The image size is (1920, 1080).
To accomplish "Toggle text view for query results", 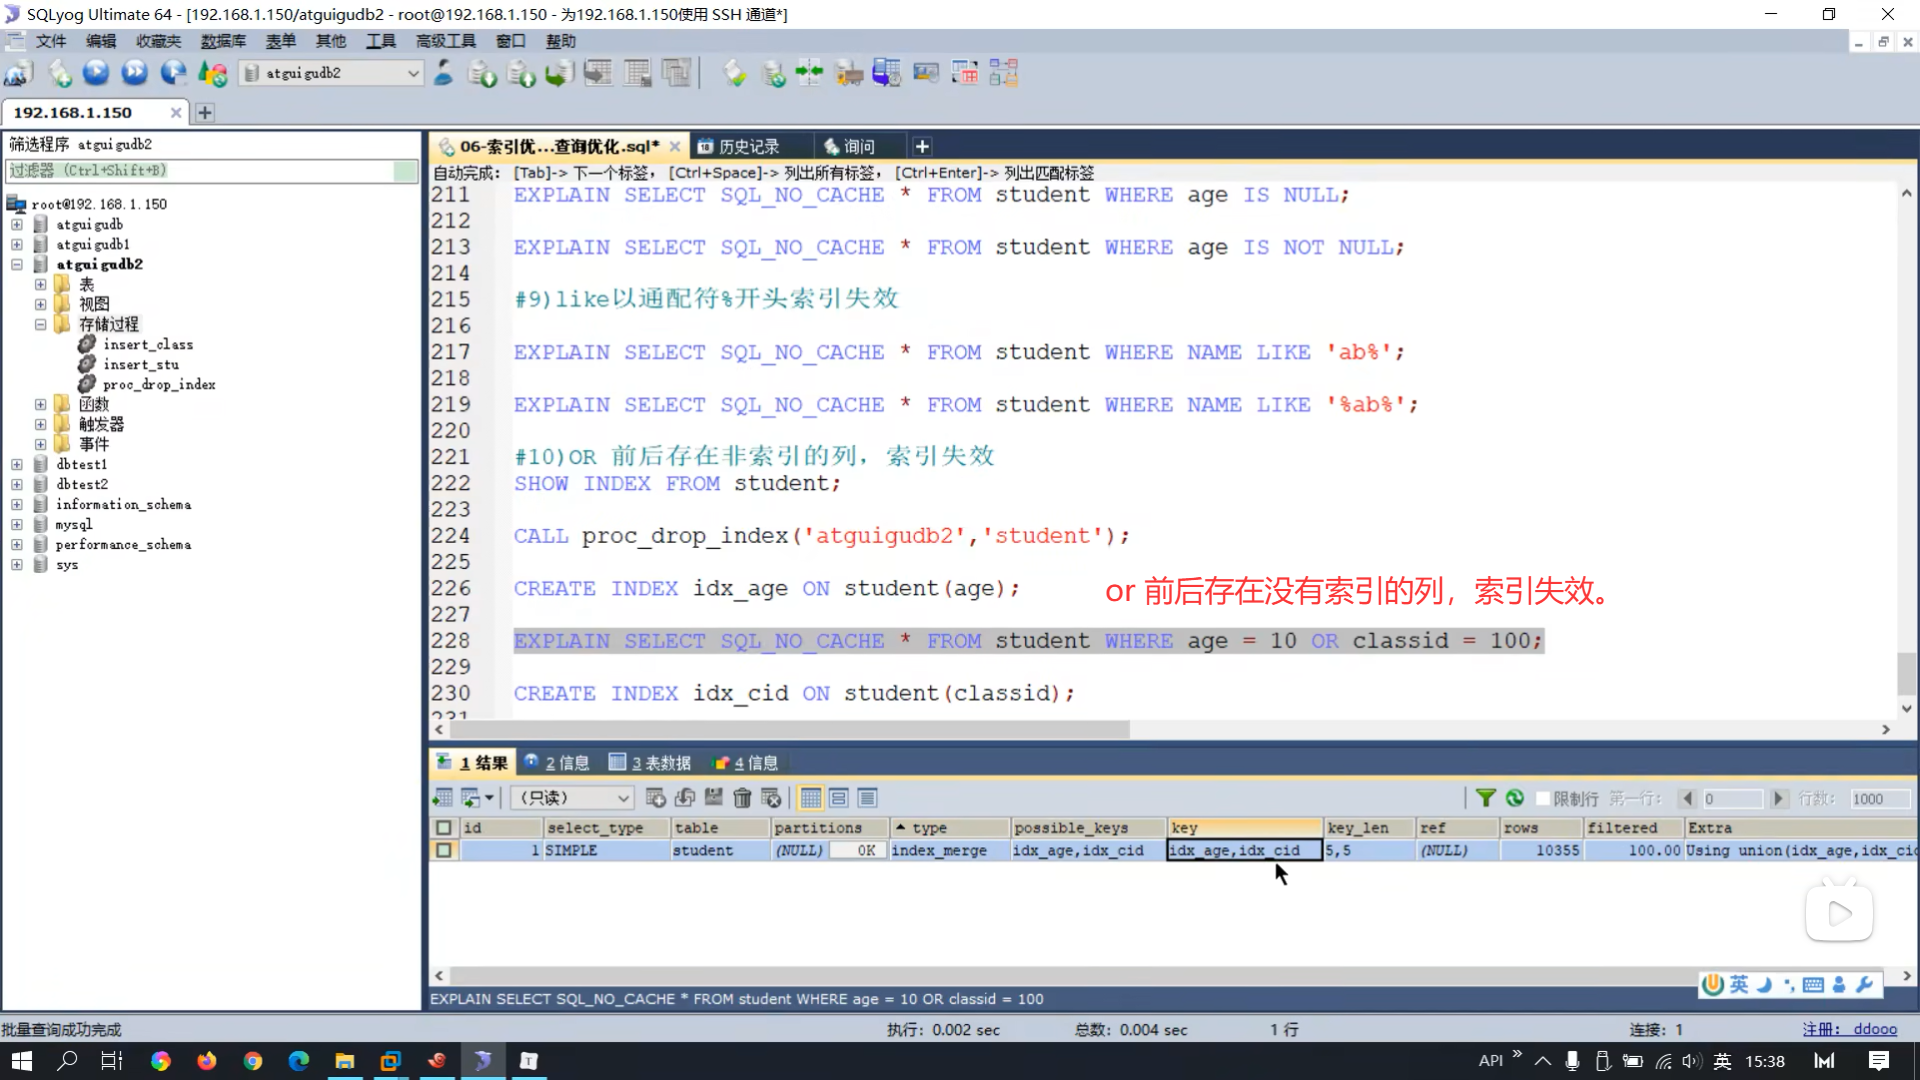I will 867,798.
